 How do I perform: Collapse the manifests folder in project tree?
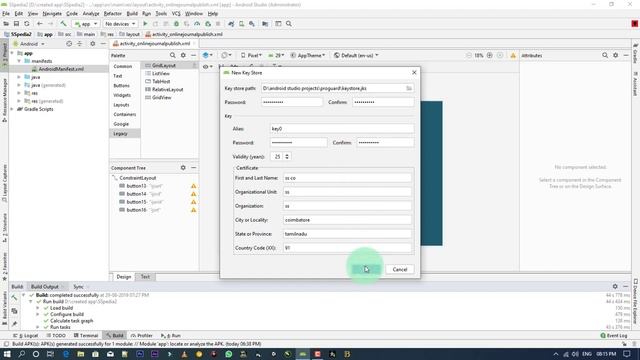tap(19, 61)
